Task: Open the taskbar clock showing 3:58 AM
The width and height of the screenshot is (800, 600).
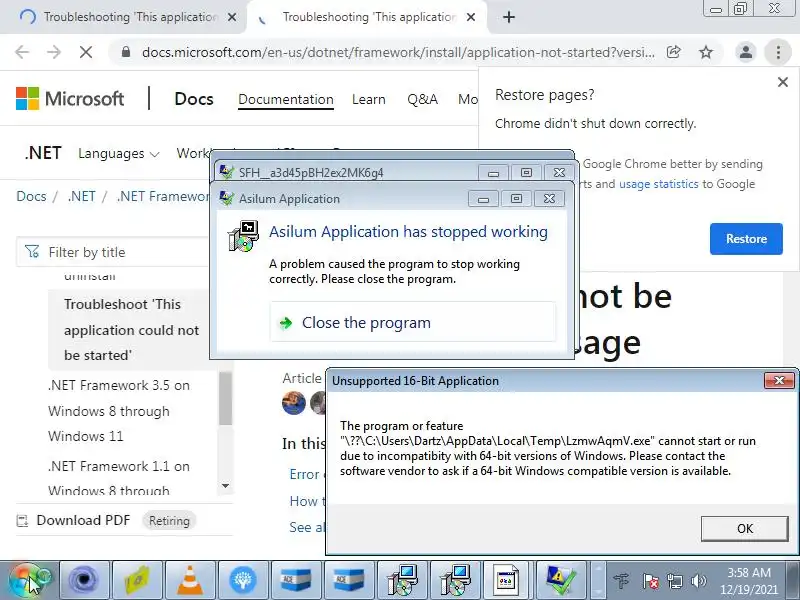Action: click(748, 581)
